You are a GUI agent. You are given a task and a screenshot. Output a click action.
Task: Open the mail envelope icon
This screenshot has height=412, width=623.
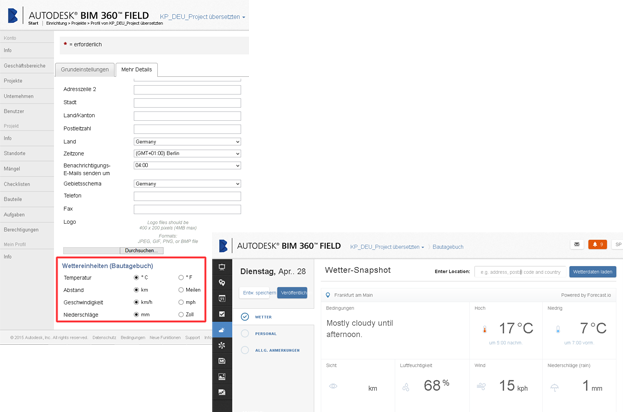tap(577, 244)
